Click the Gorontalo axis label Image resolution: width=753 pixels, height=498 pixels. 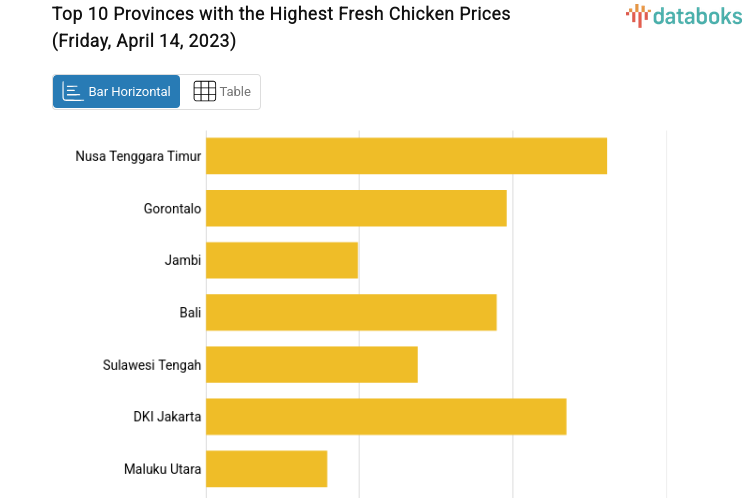coord(172,208)
